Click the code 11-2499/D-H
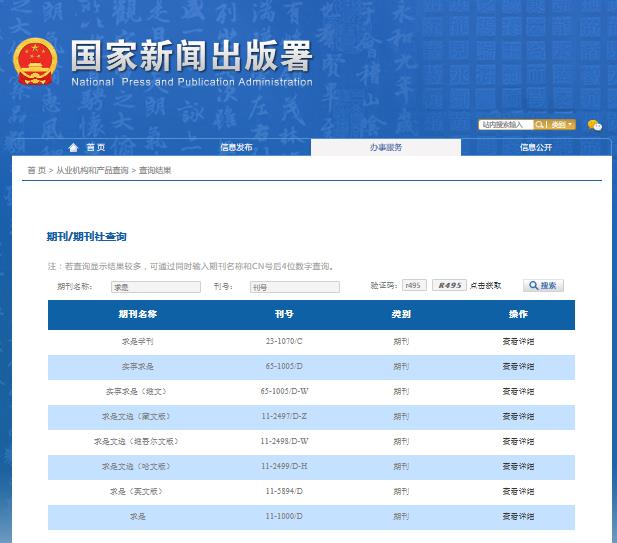This screenshot has height=543, width=617. coord(284,466)
